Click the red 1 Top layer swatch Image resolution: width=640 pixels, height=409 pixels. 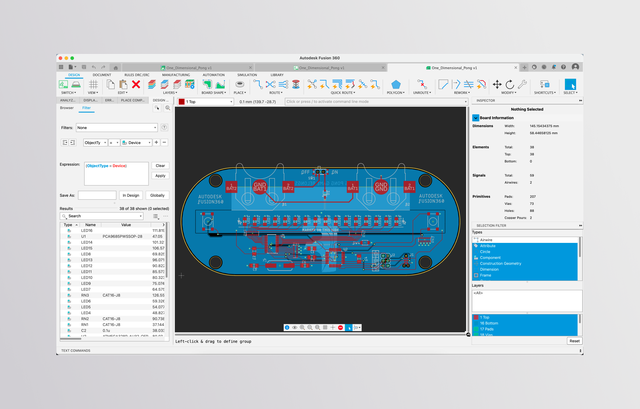[182, 102]
